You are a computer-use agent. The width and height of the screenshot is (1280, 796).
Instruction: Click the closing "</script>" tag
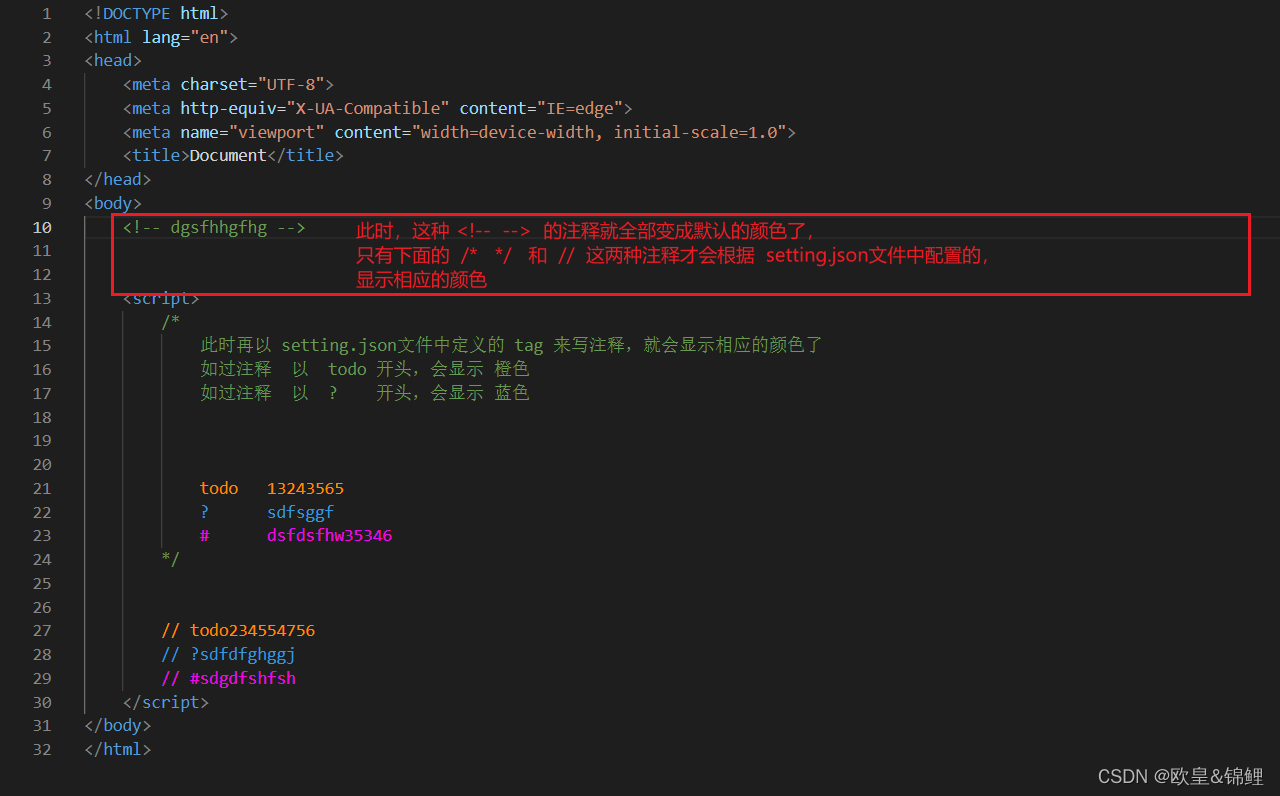click(x=166, y=703)
